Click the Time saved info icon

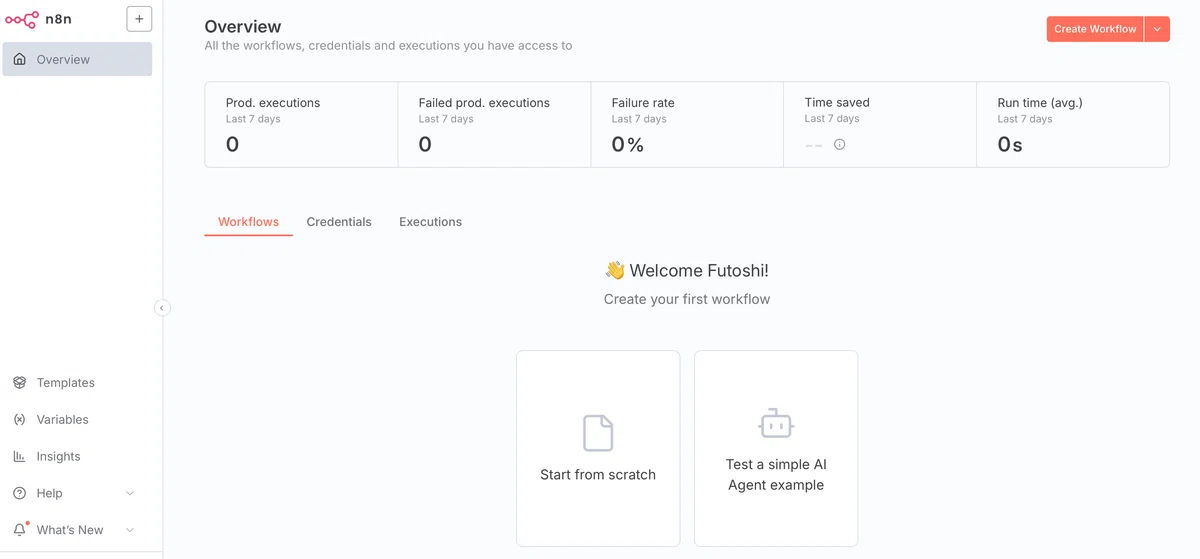pyautogui.click(x=840, y=144)
